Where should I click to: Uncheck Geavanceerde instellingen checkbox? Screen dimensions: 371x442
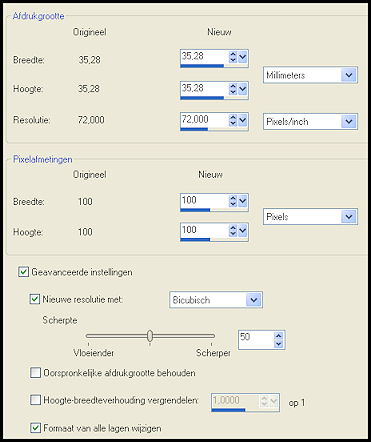point(23,272)
